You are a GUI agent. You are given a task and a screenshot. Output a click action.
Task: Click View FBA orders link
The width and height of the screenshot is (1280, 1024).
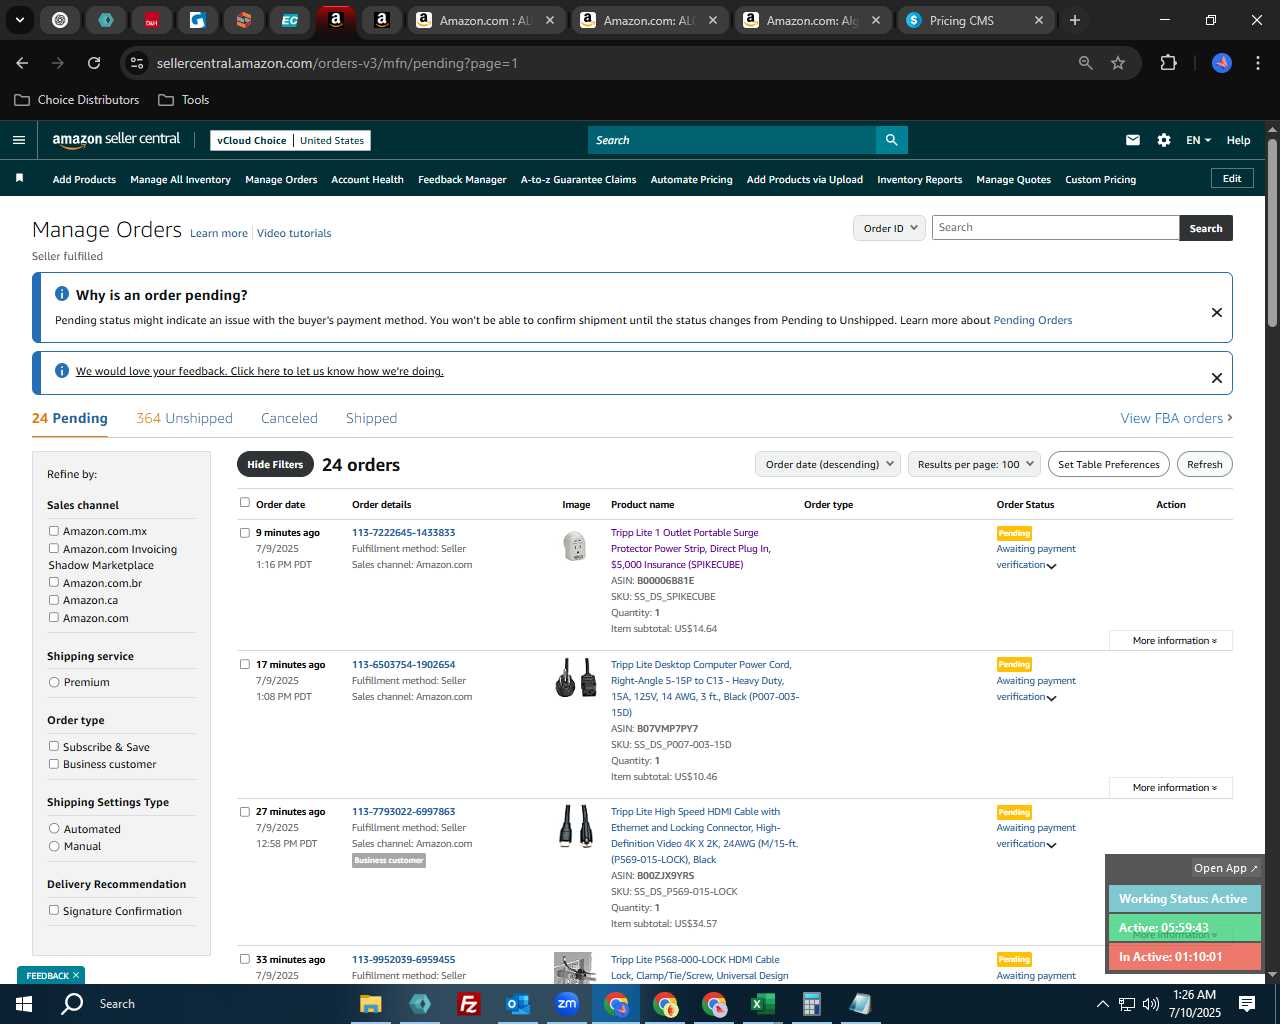(1176, 418)
